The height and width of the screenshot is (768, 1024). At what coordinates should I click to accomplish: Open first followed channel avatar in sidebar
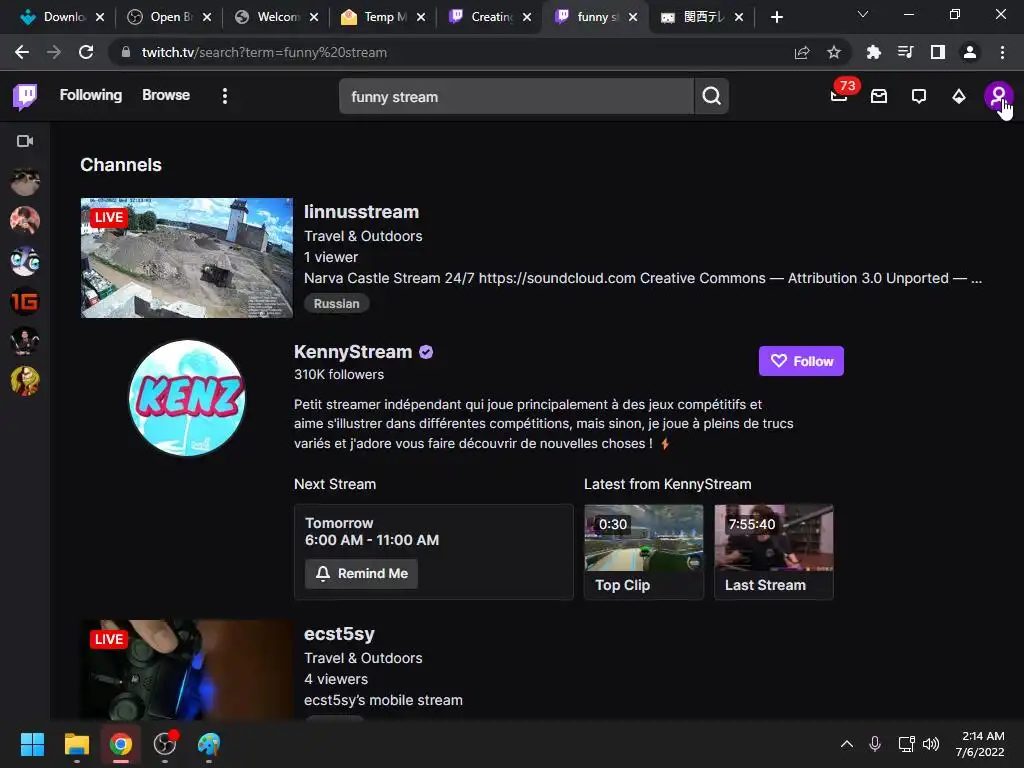point(25,182)
